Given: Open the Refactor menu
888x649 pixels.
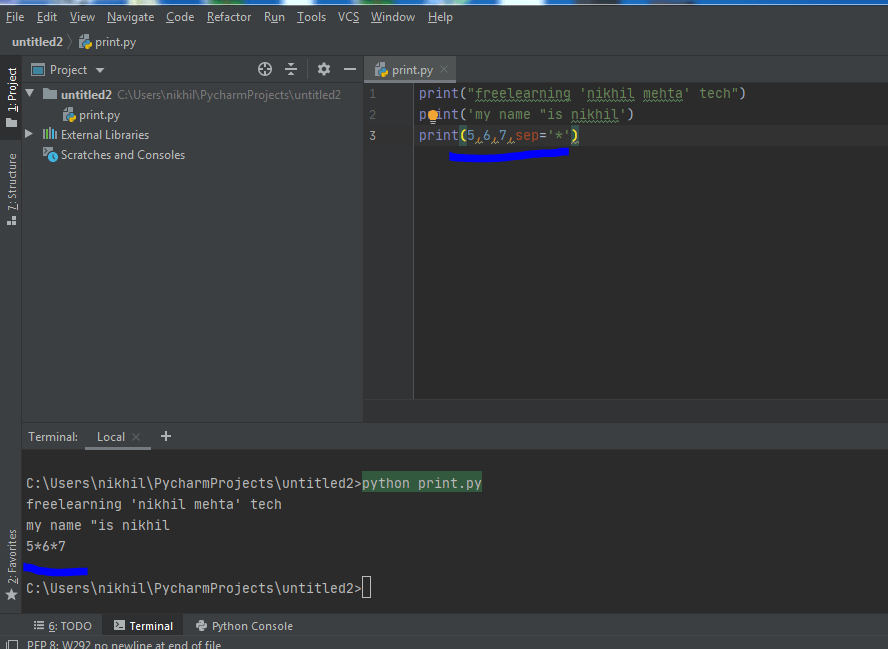Looking at the screenshot, I should (229, 17).
